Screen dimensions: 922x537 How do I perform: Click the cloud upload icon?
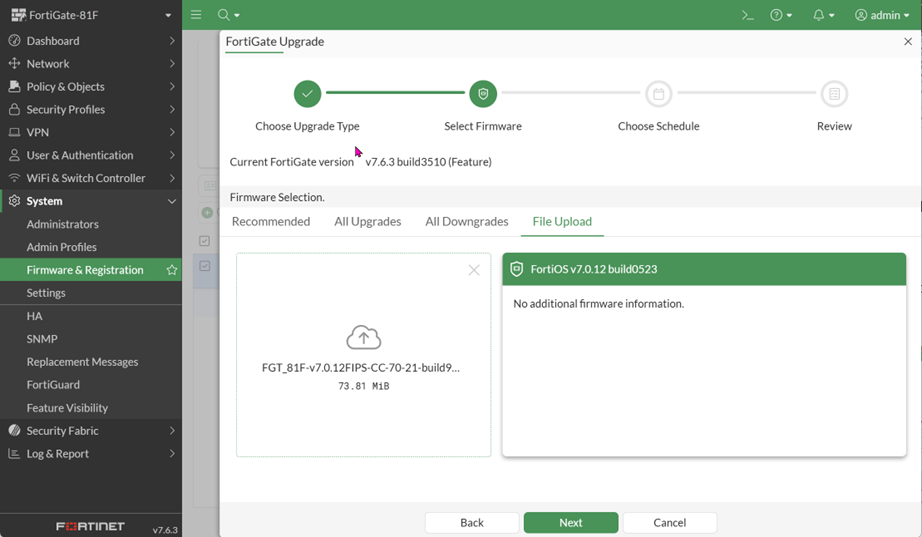tap(363, 337)
